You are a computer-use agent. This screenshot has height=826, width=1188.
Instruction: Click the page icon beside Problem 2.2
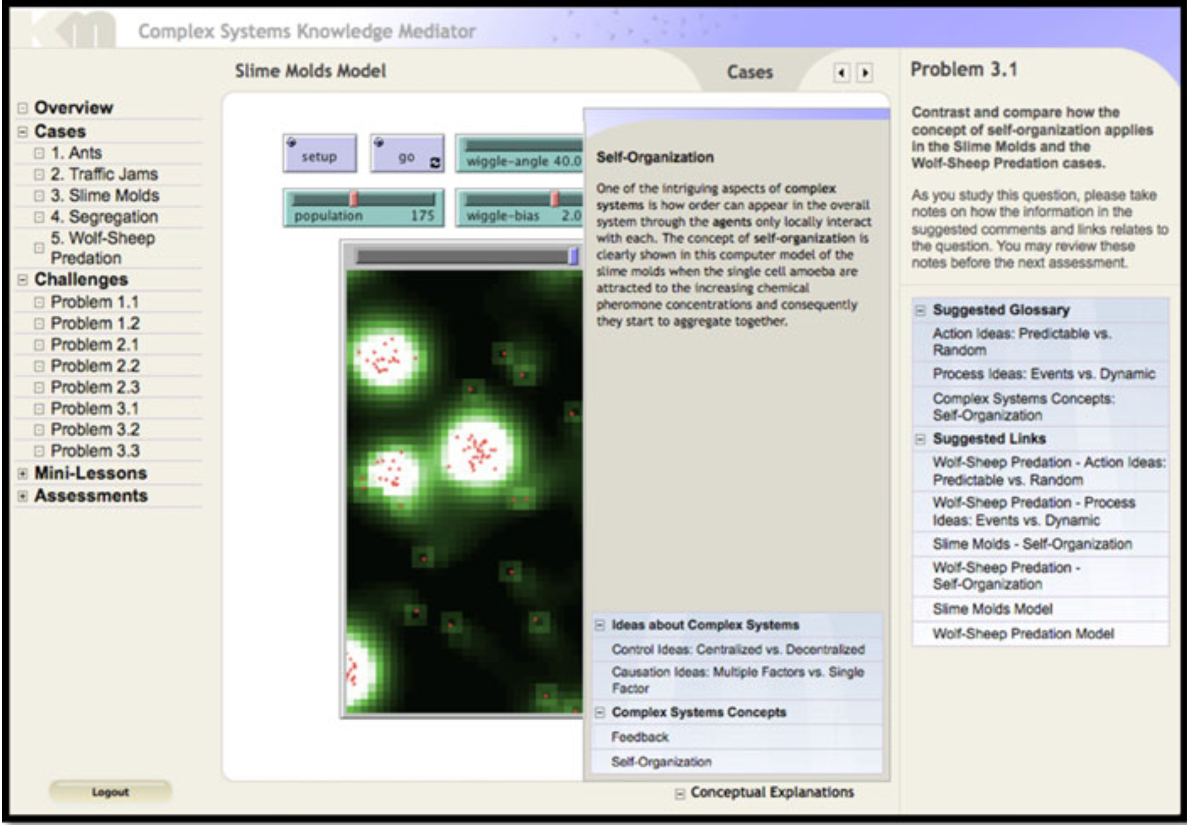pyautogui.click(x=39, y=366)
